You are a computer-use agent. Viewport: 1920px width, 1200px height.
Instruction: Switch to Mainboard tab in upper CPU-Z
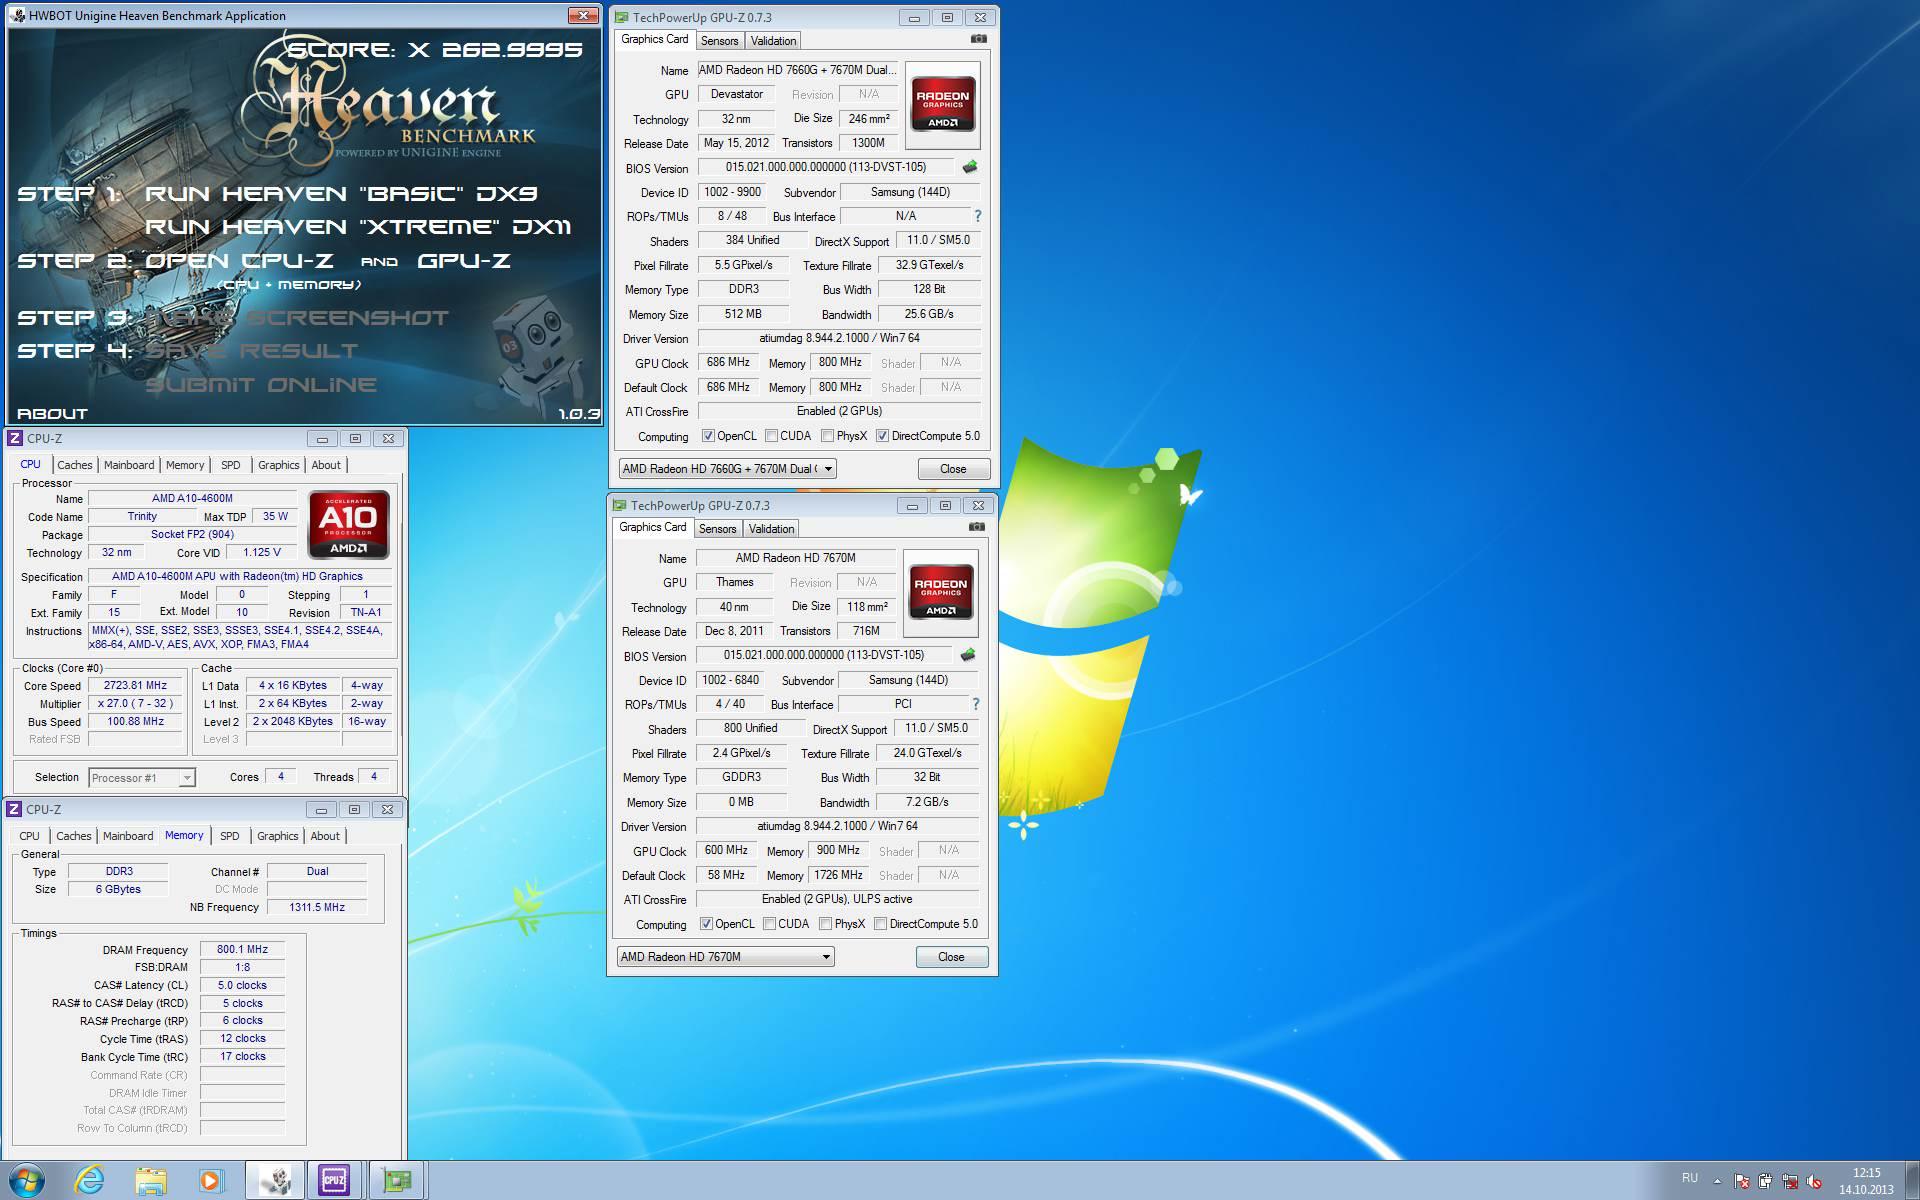pos(129,465)
